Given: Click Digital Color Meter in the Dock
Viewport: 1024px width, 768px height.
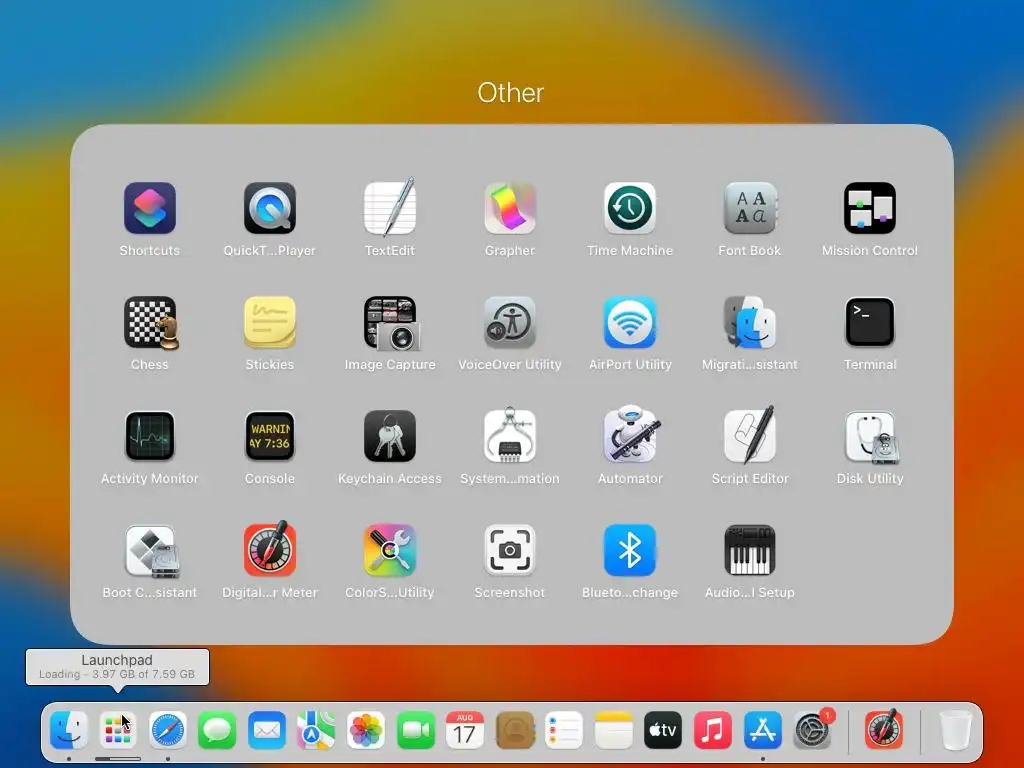Looking at the screenshot, I should pos(884,729).
